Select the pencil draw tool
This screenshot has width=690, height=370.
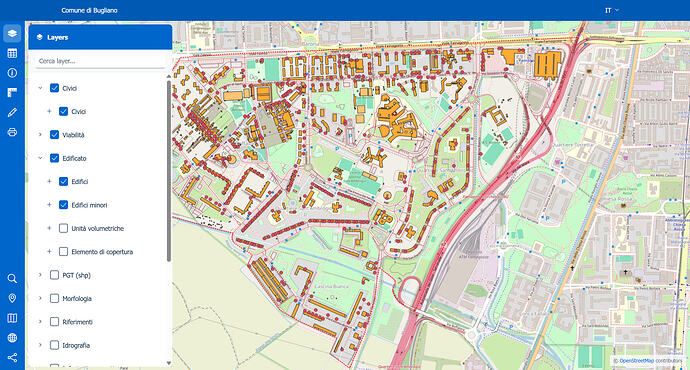pyautogui.click(x=12, y=112)
